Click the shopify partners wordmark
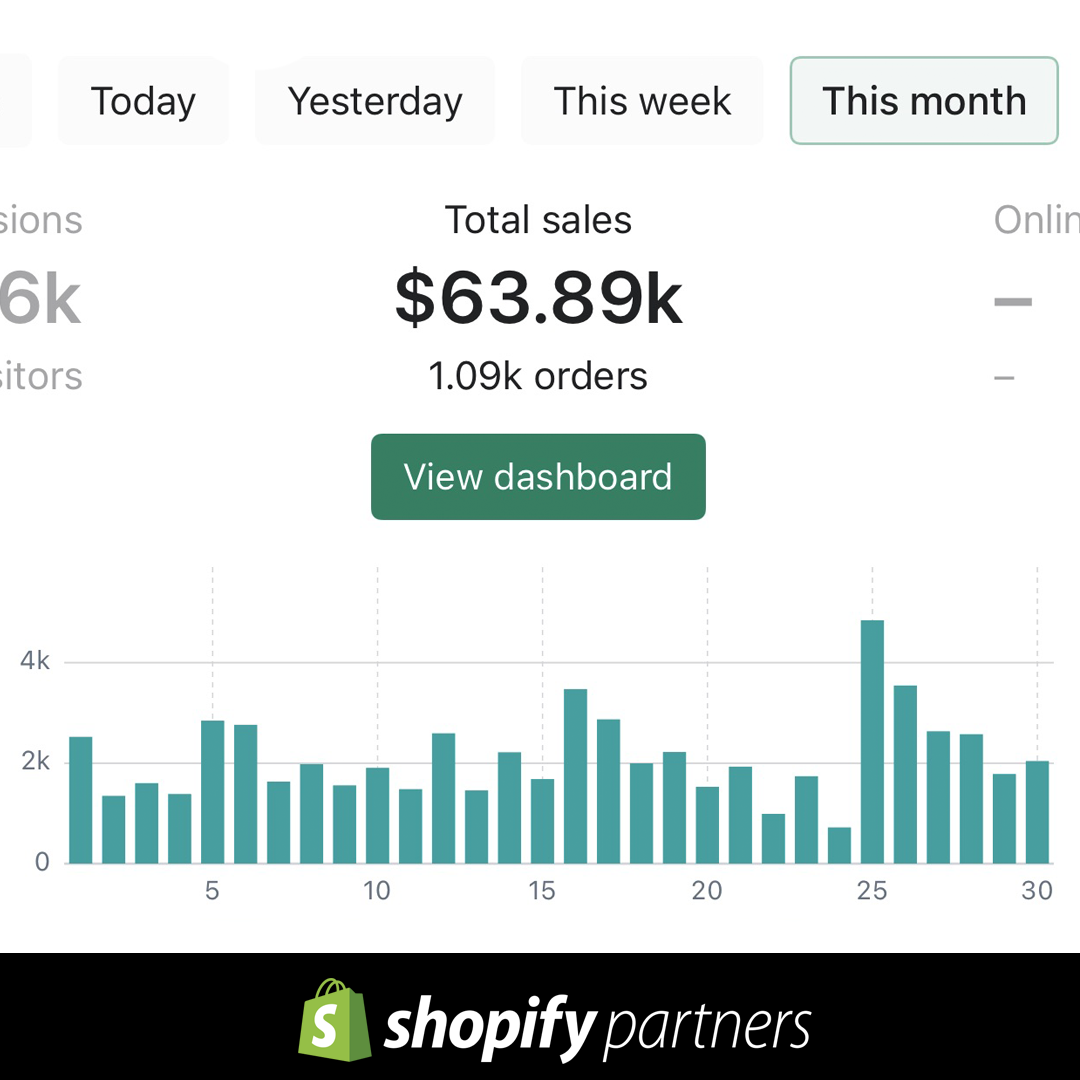Viewport: 1080px width, 1080px height. click(x=597, y=1026)
